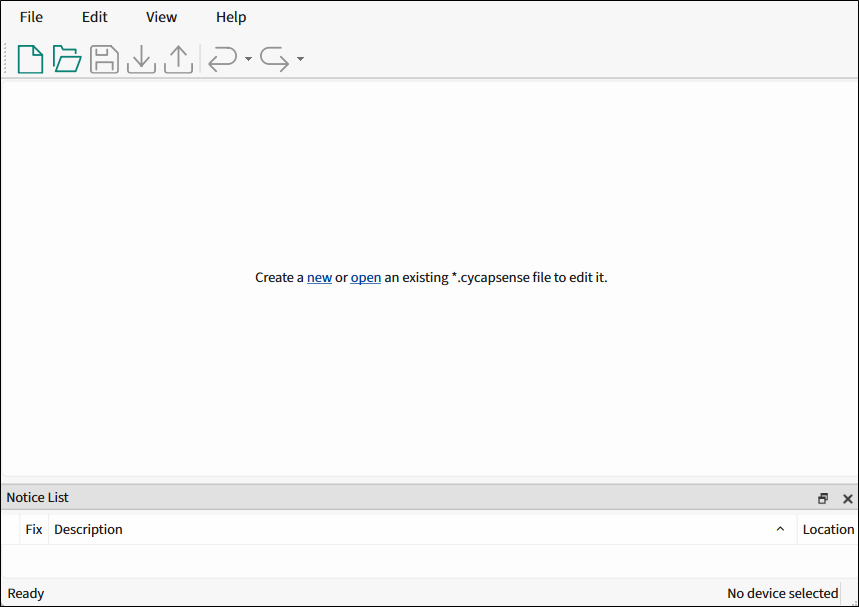Viewport: 859px width, 607px height.
Task: Click the Export up-arrow toolbar icon
Action: [178, 59]
